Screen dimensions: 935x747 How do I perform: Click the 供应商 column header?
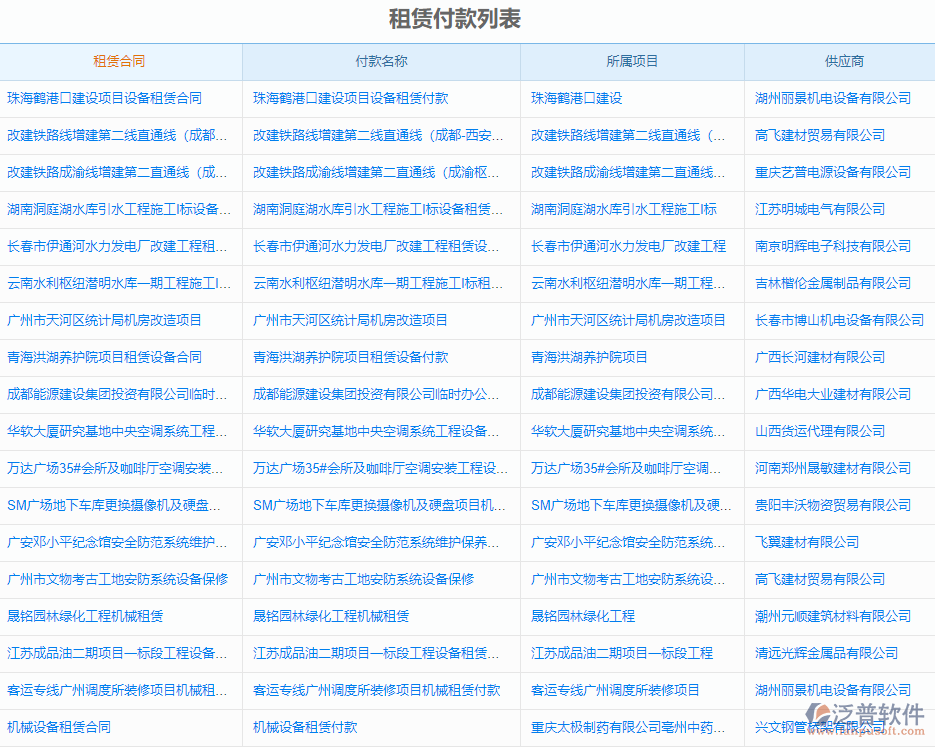coord(839,61)
